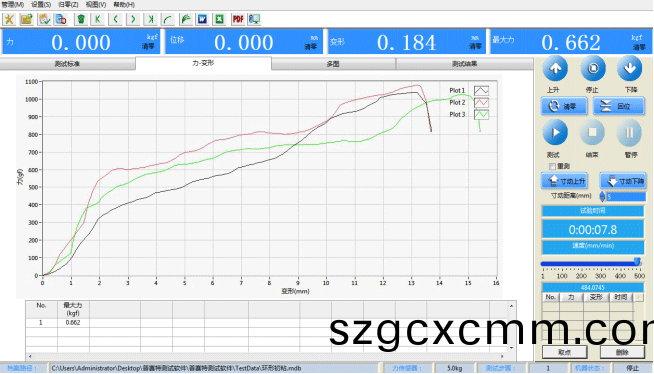Click the 寸动下降 jog down button
Viewport: 654px width, 374px height.
(x=623, y=181)
